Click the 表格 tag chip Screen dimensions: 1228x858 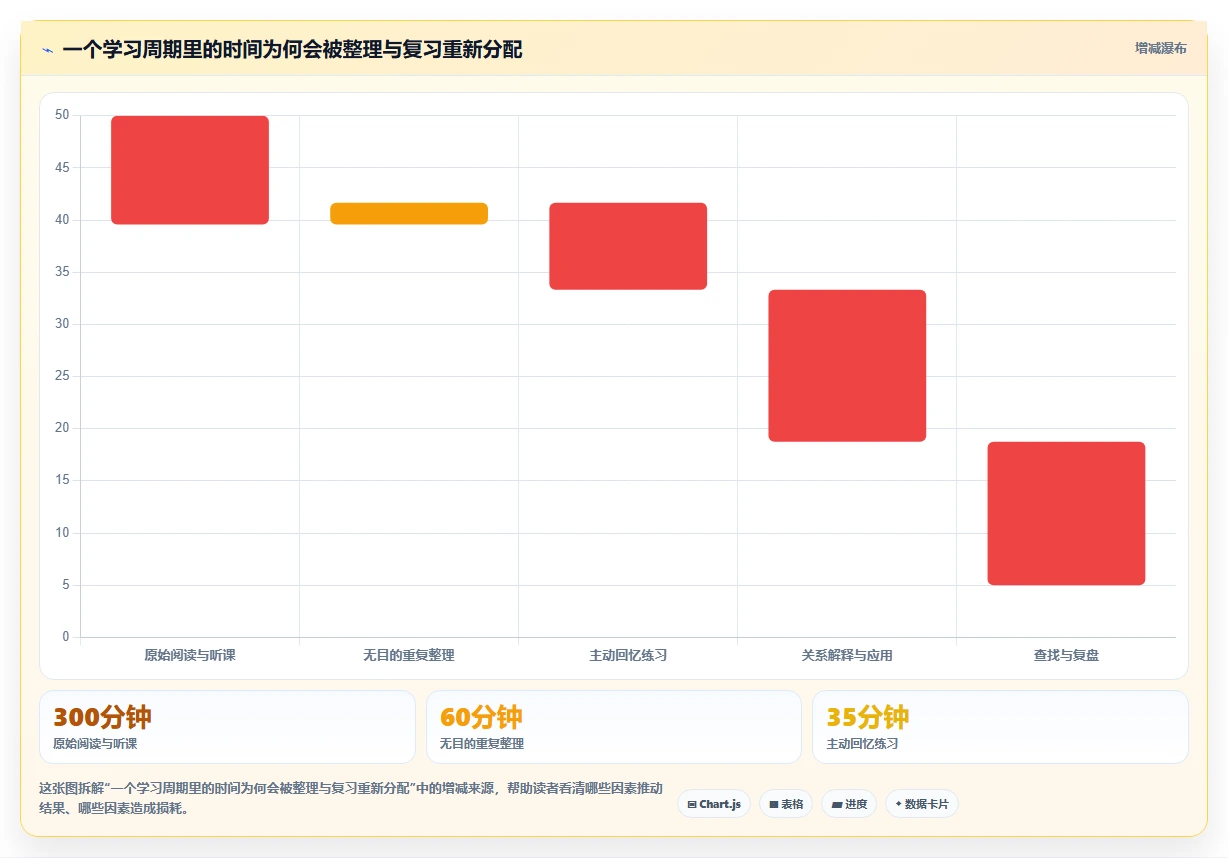tap(786, 804)
